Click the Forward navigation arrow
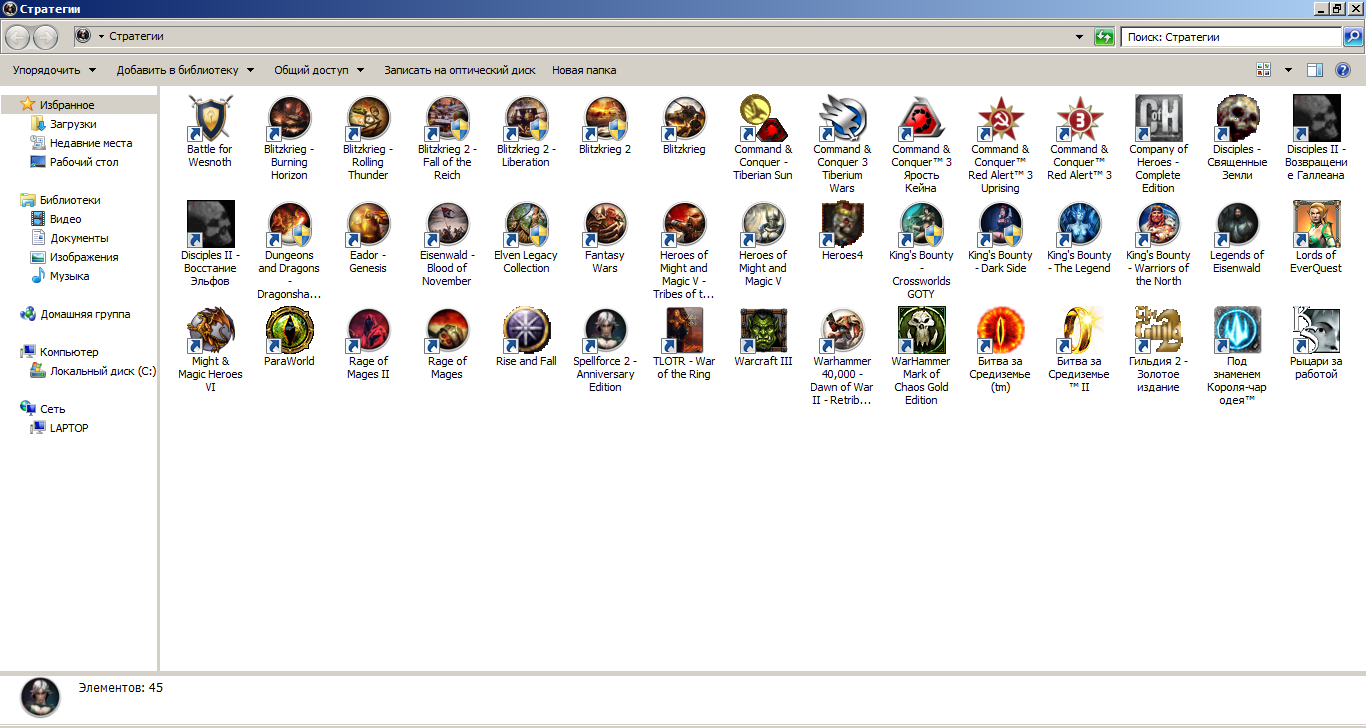 45,38
